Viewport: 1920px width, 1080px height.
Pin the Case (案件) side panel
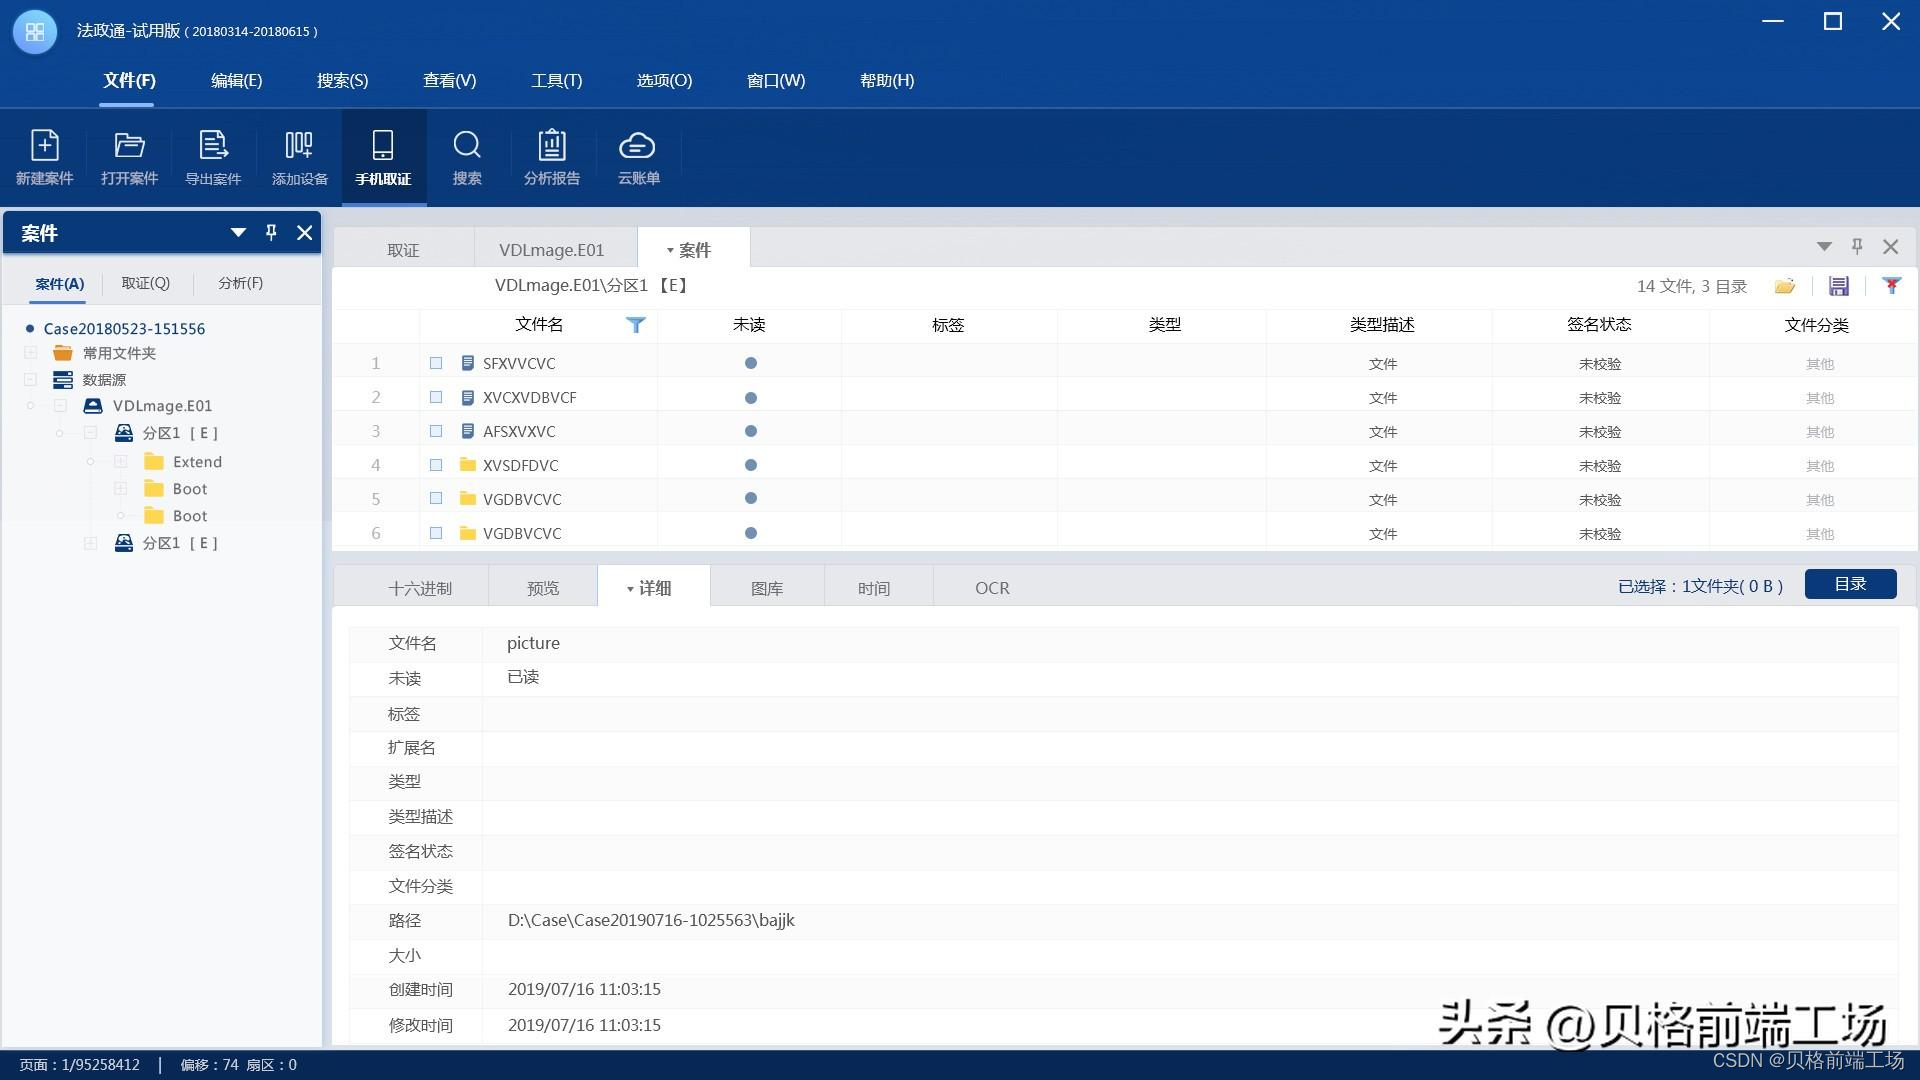(x=271, y=233)
